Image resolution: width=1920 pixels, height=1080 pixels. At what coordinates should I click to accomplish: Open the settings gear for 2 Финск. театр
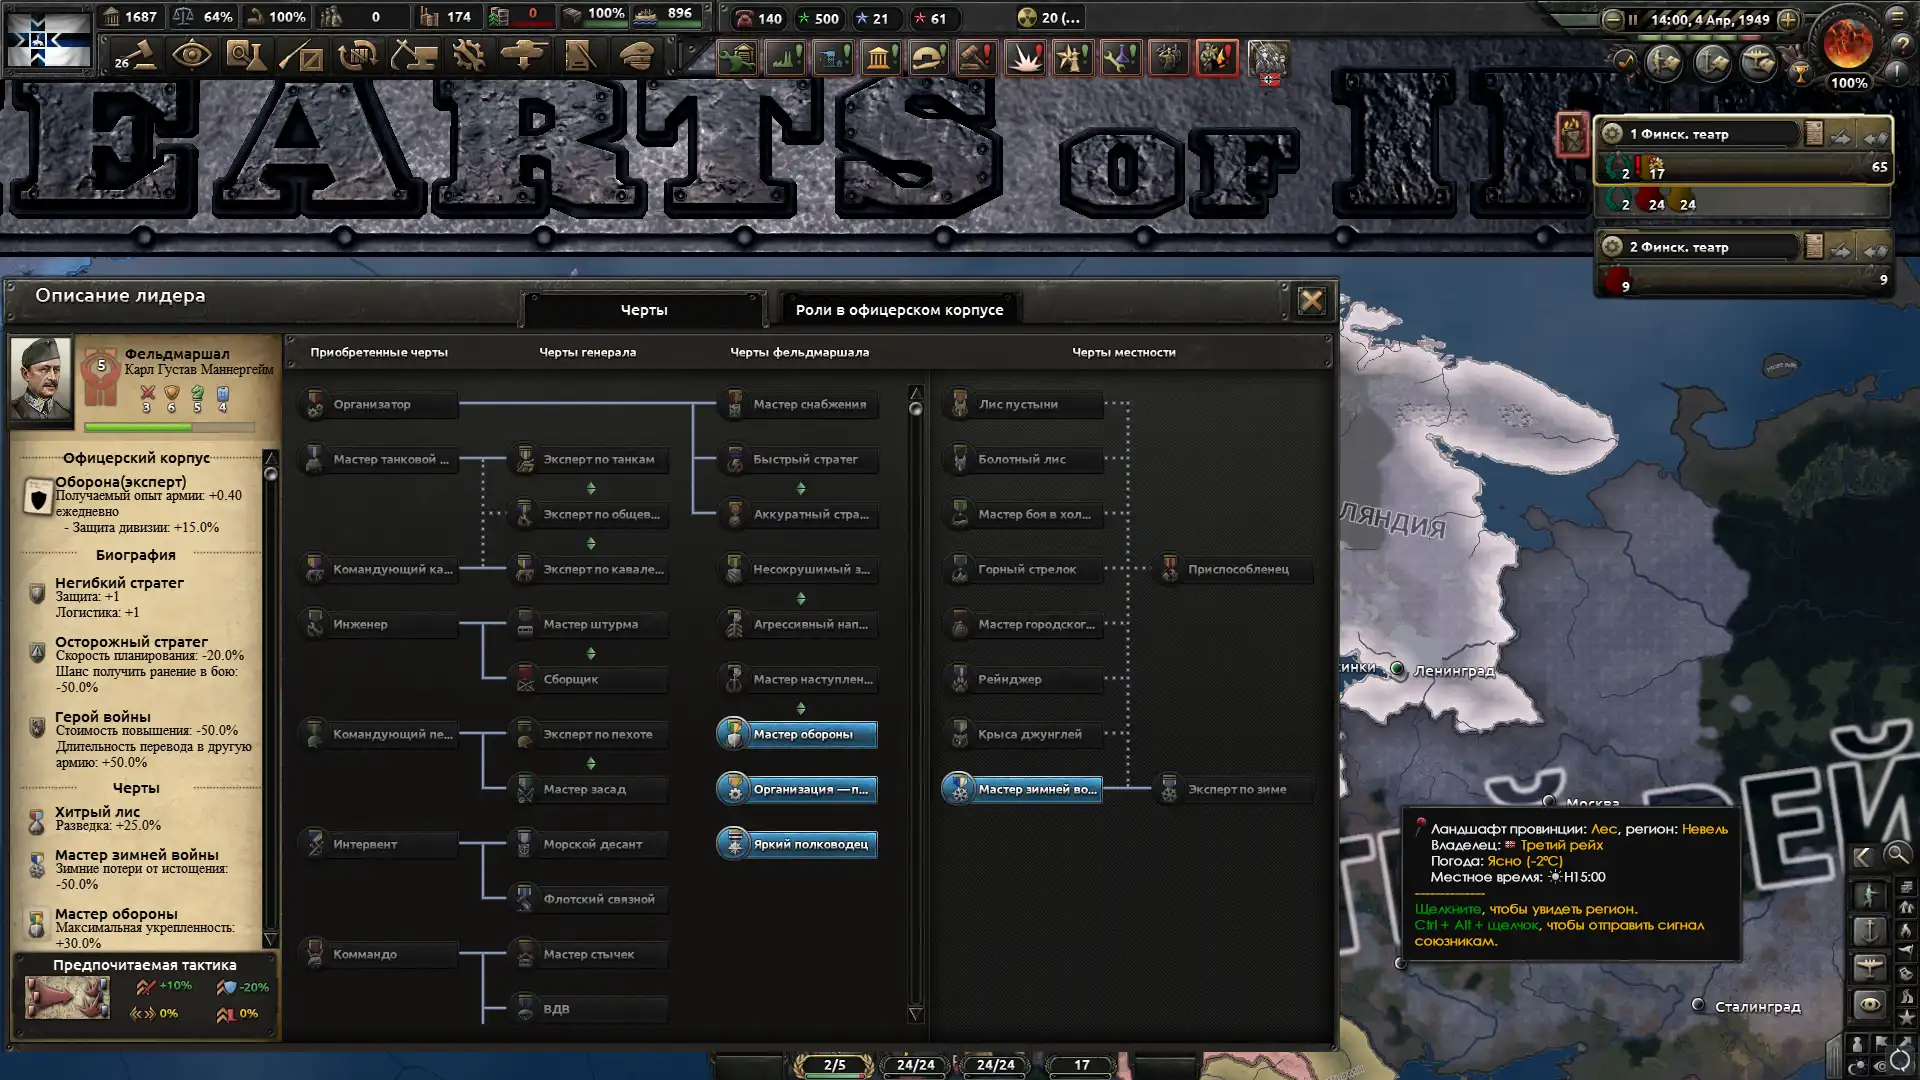point(1612,246)
